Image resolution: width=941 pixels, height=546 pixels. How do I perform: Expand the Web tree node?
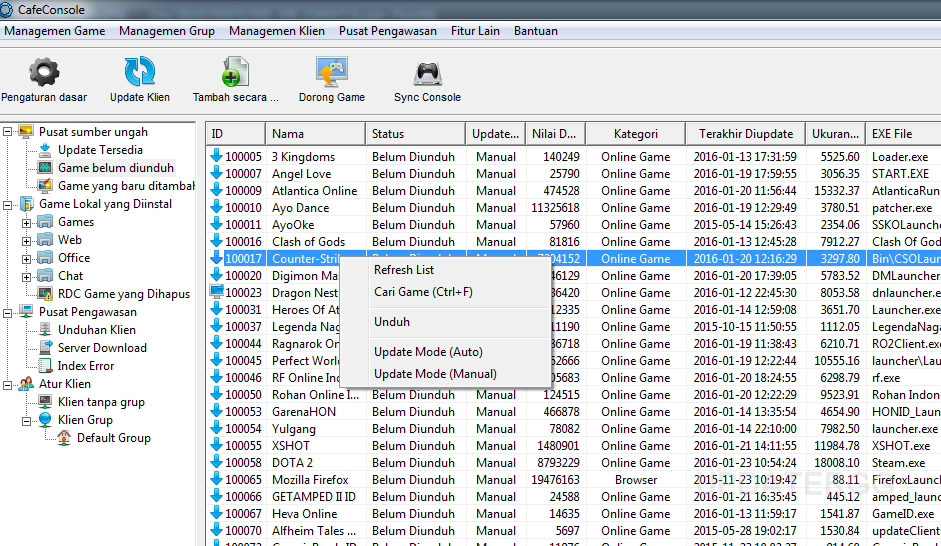pos(26,241)
